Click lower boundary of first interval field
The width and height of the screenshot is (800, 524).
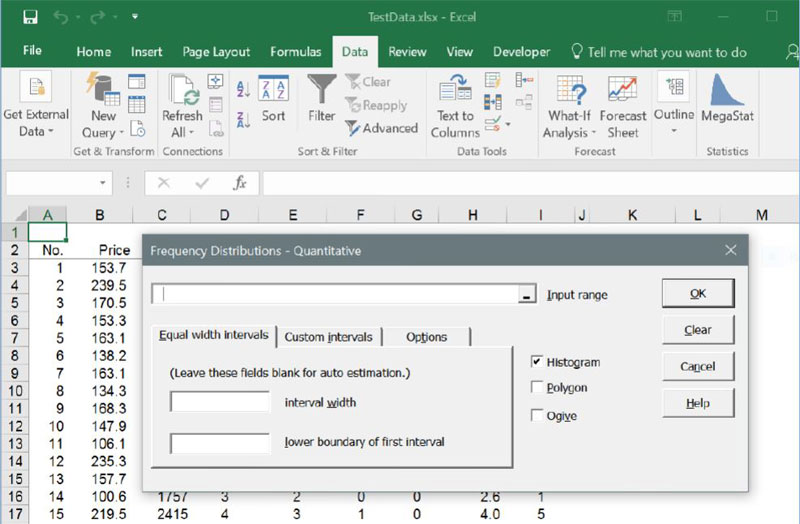(220, 443)
